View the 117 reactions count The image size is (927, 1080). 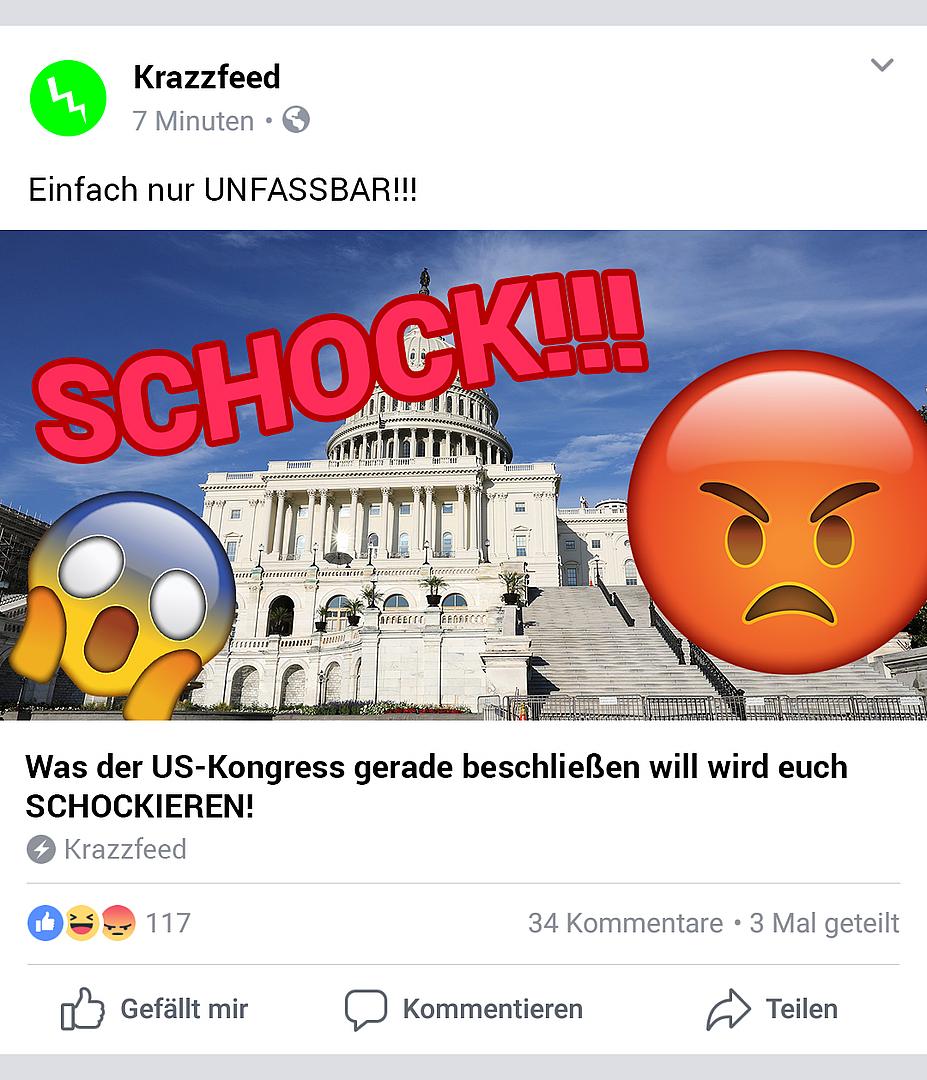point(168,923)
